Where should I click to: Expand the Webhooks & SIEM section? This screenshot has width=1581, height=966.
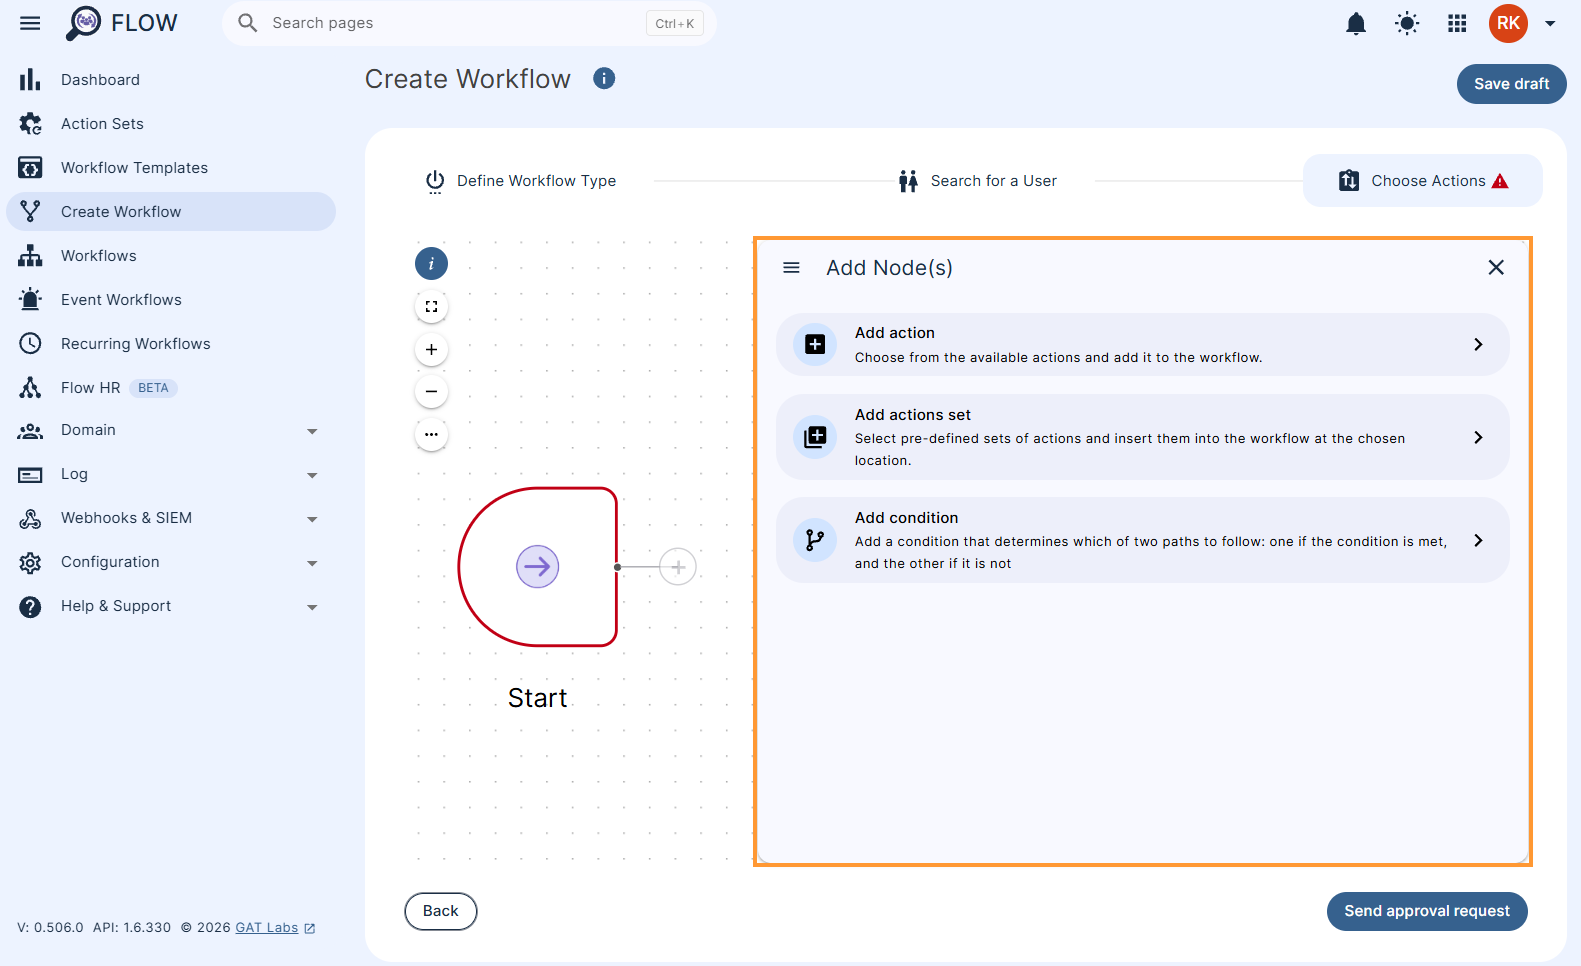(171, 518)
